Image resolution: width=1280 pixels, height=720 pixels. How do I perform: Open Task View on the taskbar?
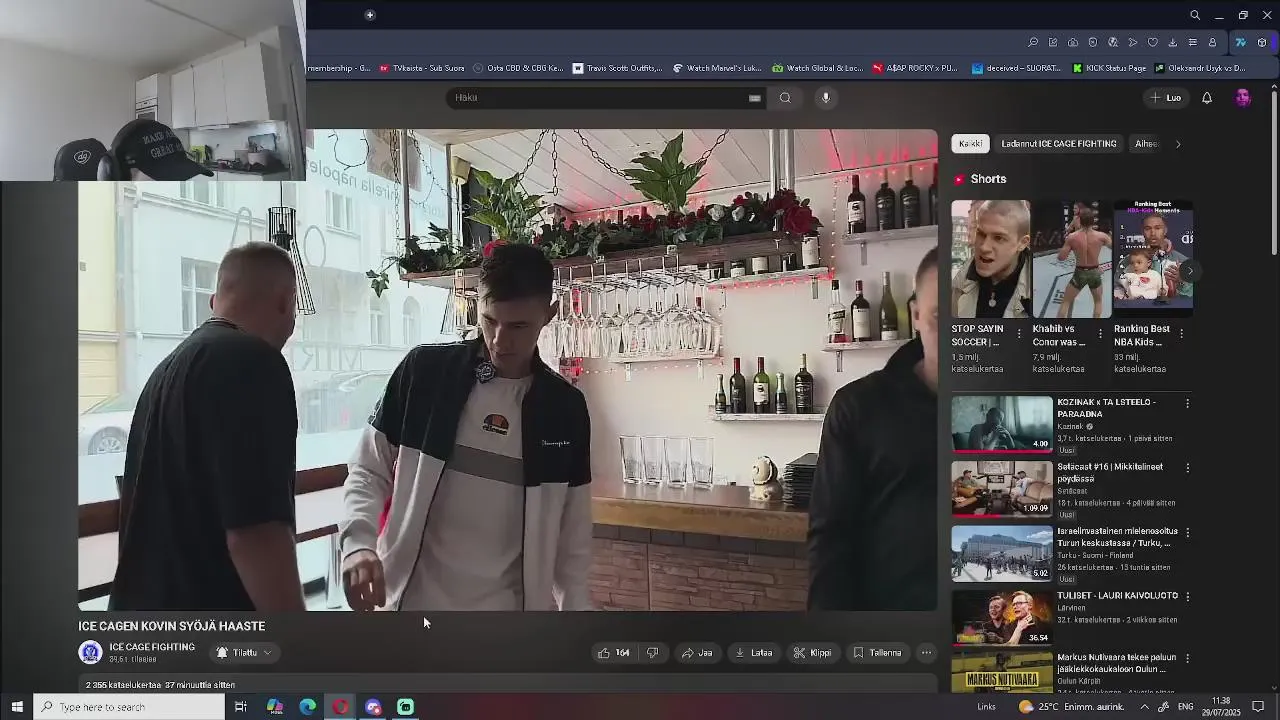pos(241,707)
